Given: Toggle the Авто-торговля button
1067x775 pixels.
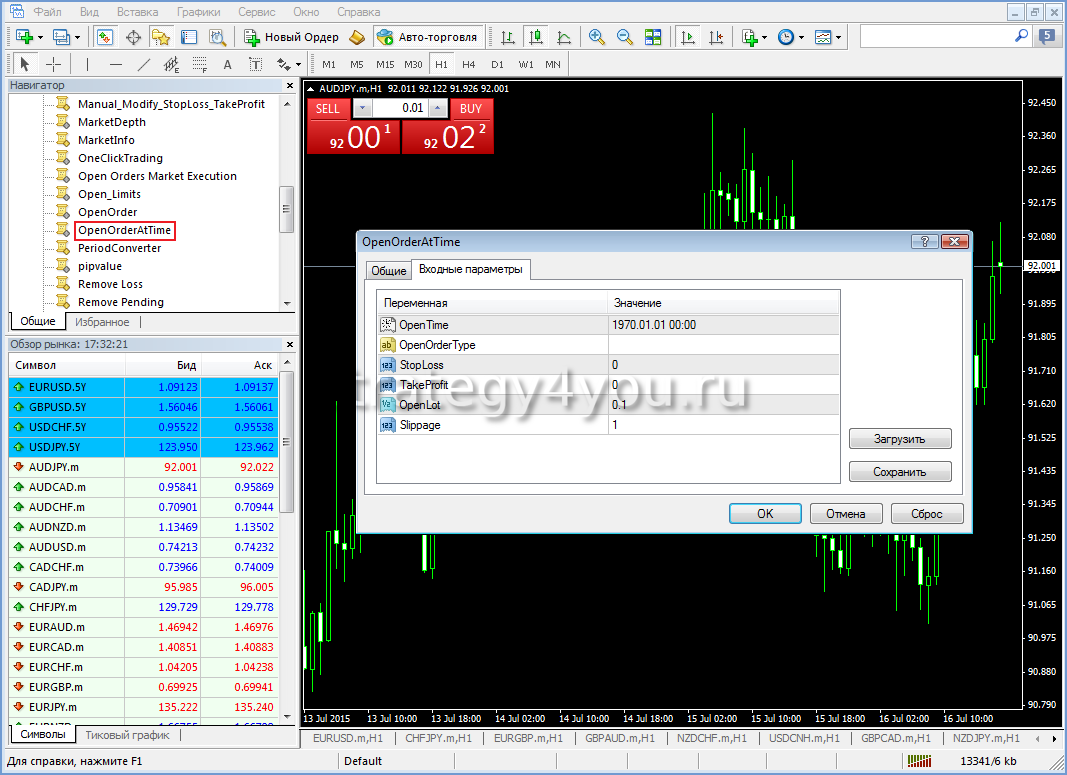Looking at the screenshot, I should tap(427, 37).
